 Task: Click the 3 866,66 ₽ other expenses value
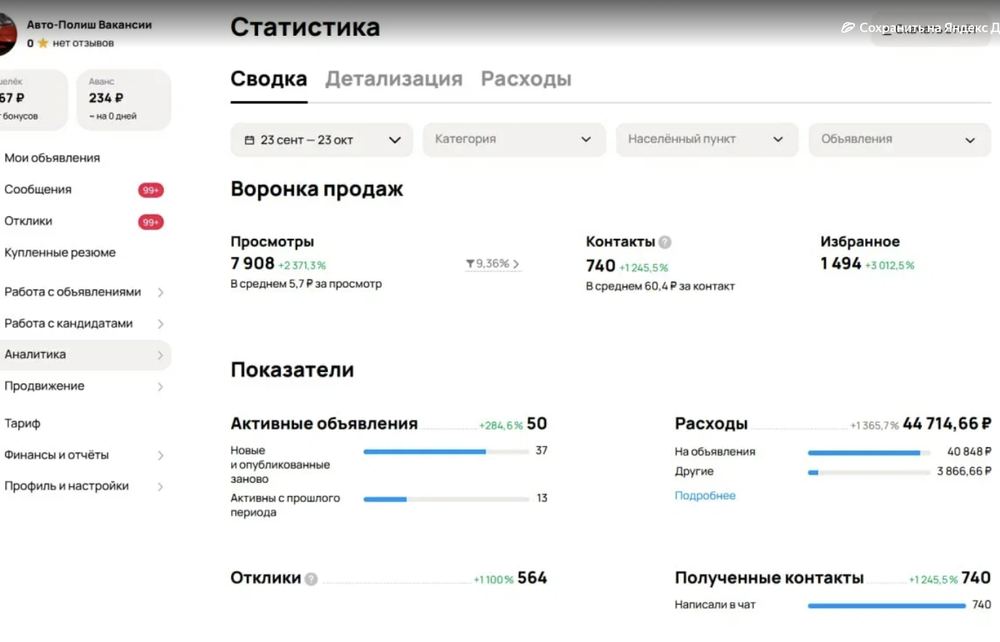(x=964, y=472)
